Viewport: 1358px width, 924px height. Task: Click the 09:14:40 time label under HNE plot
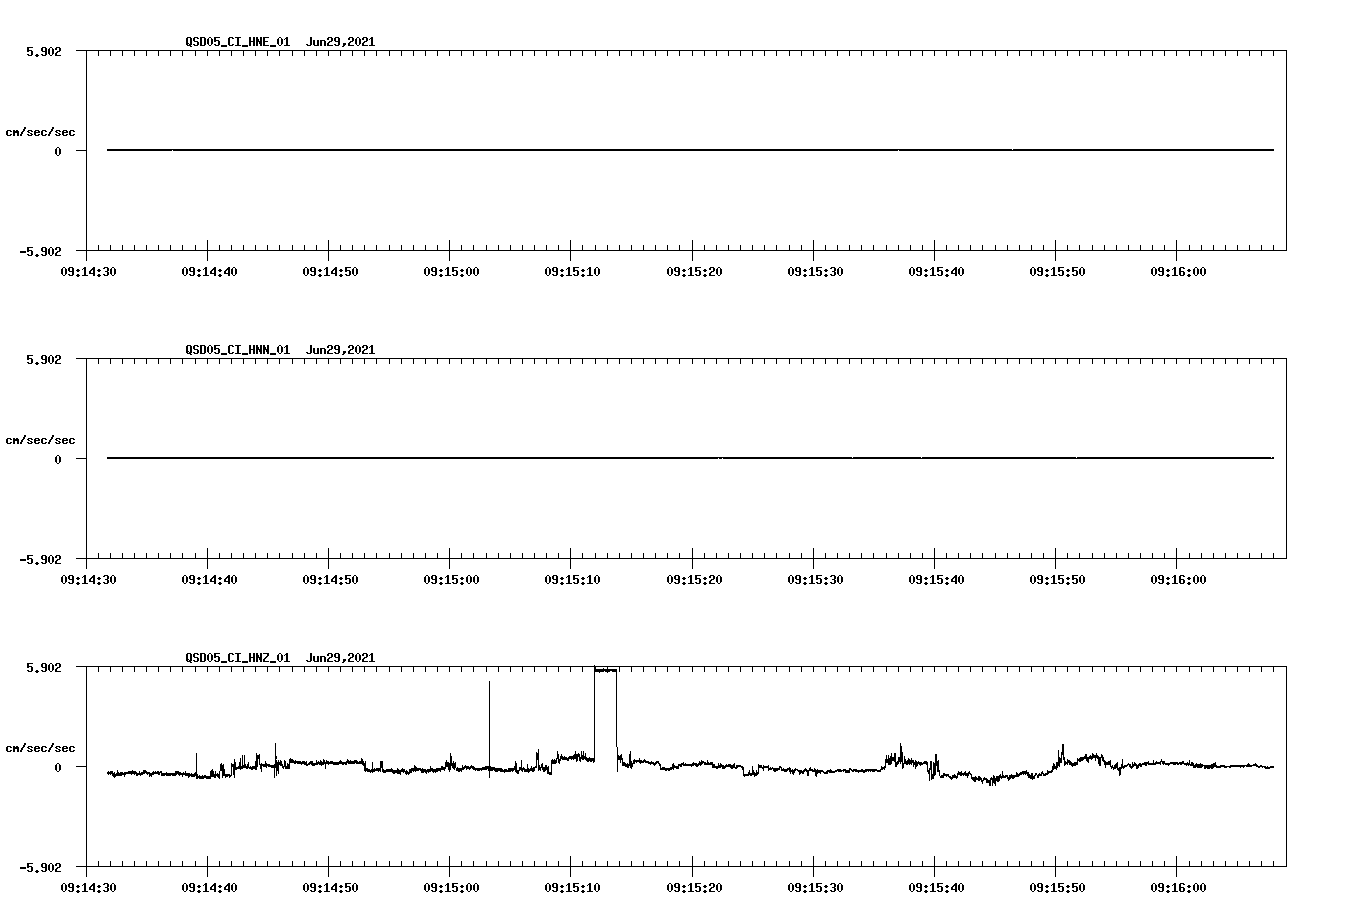coord(208,272)
